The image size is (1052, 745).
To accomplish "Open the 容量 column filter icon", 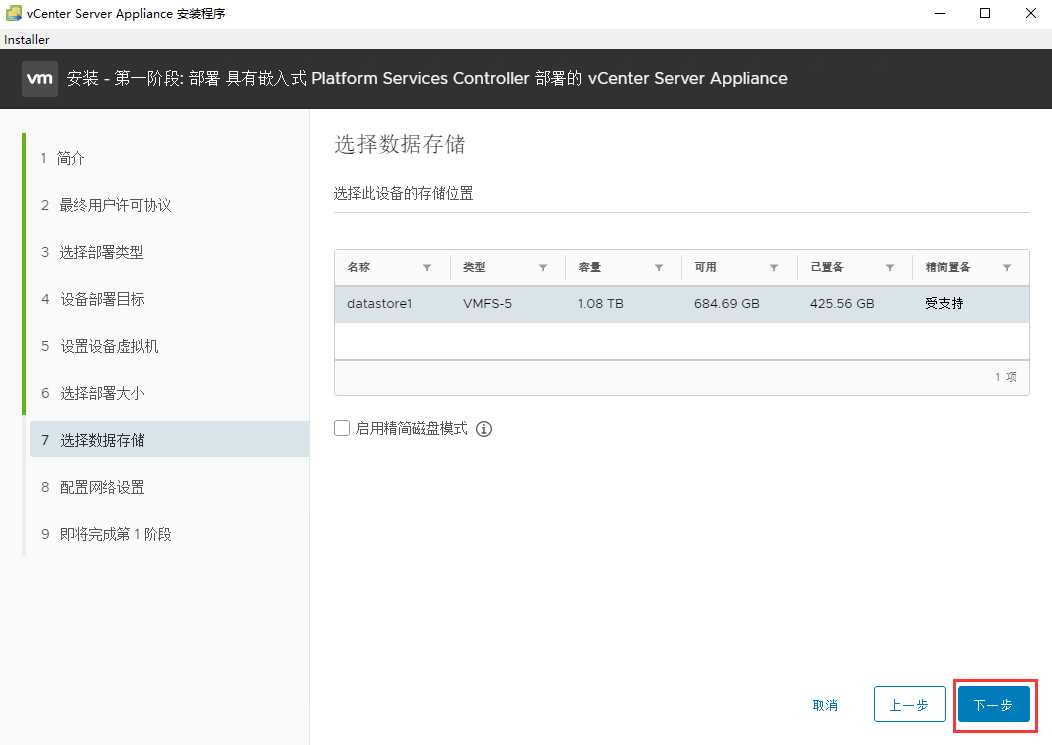I will (x=659, y=268).
